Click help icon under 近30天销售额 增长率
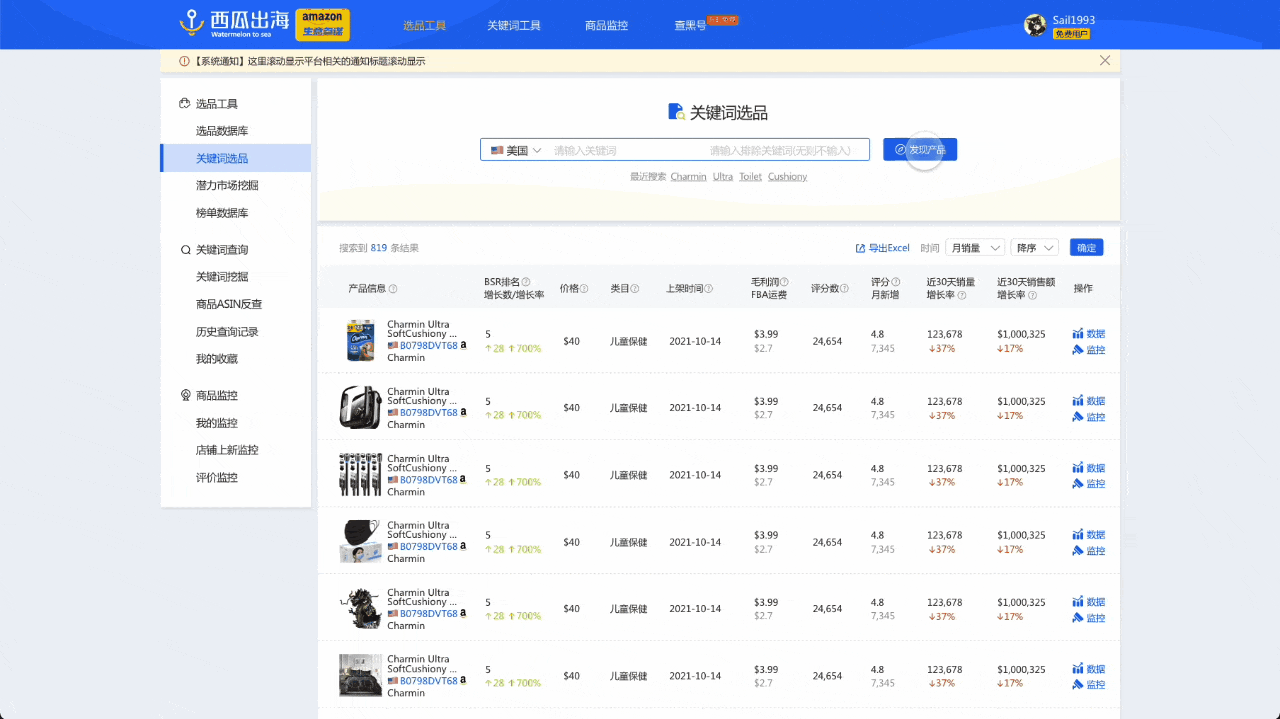This screenshot has width=1280, height=719. (1032, 296)
